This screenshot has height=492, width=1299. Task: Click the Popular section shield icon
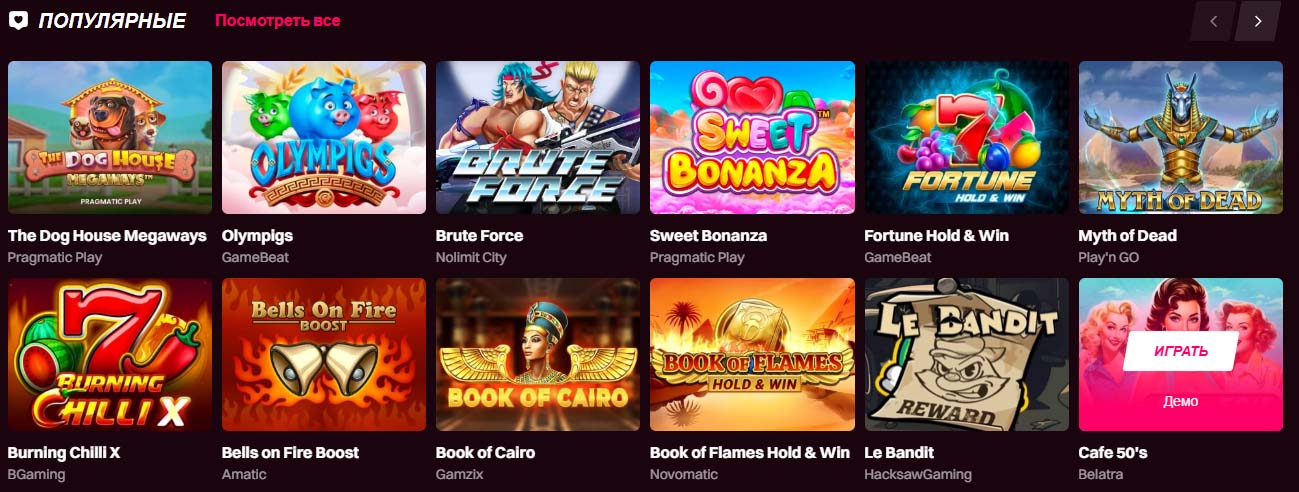tap(19, 20)
